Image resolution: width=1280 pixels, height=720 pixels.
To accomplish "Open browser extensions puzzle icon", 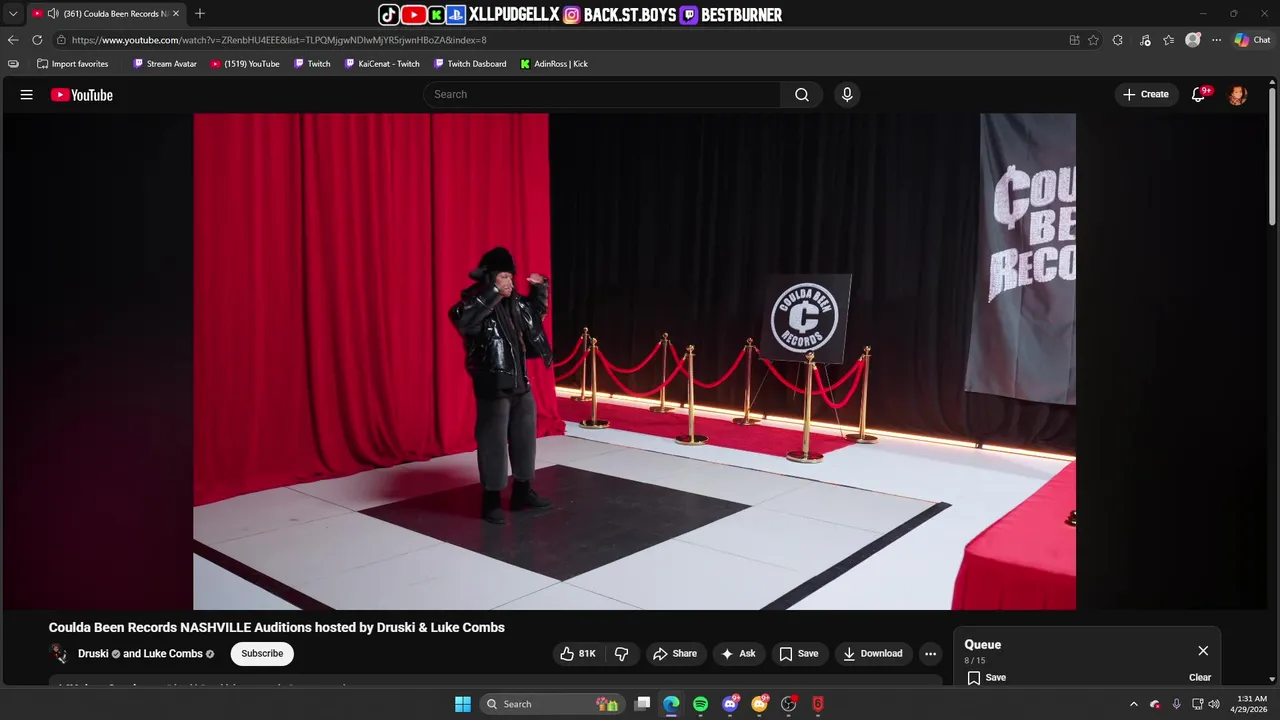I will click(x=1118, y=40).
